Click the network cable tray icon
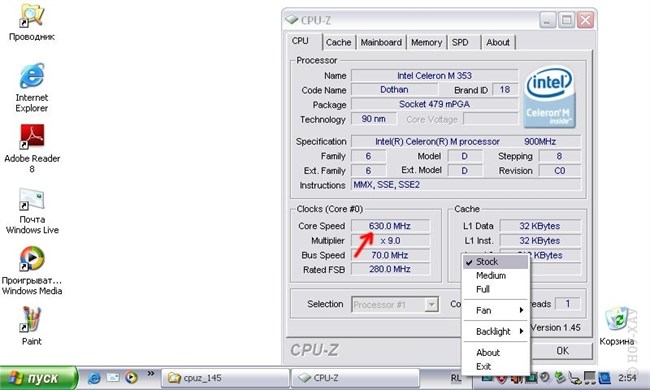 pos(574,378)
